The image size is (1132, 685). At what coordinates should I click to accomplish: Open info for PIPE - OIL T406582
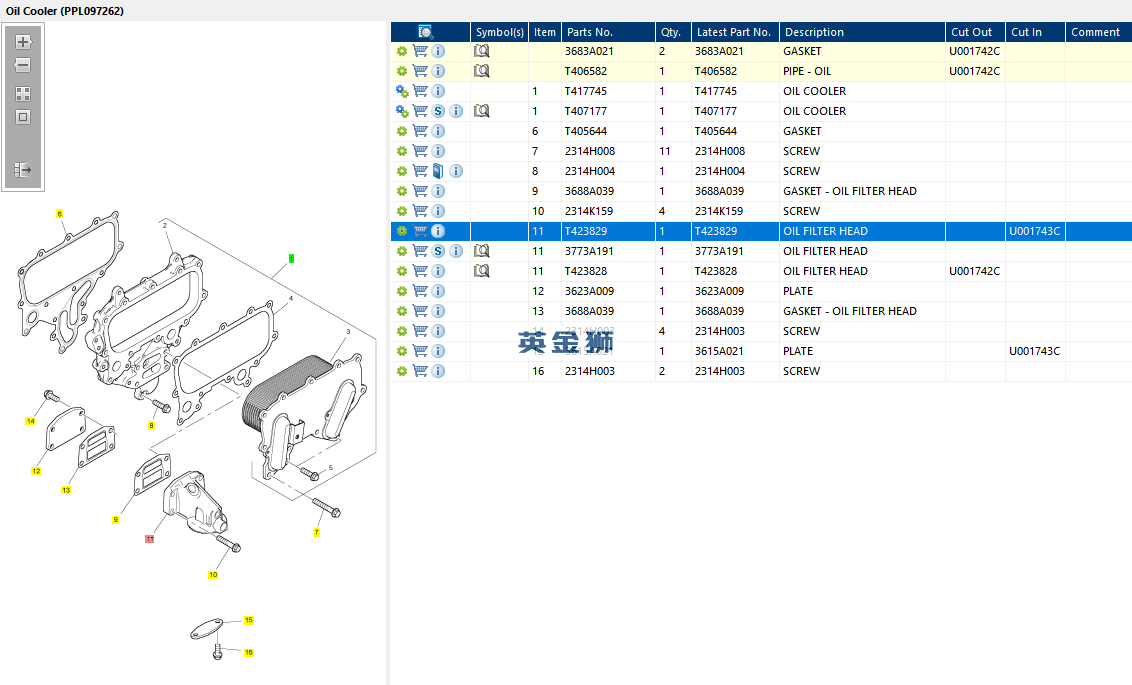pyautogui.click(x=438, y=71)
